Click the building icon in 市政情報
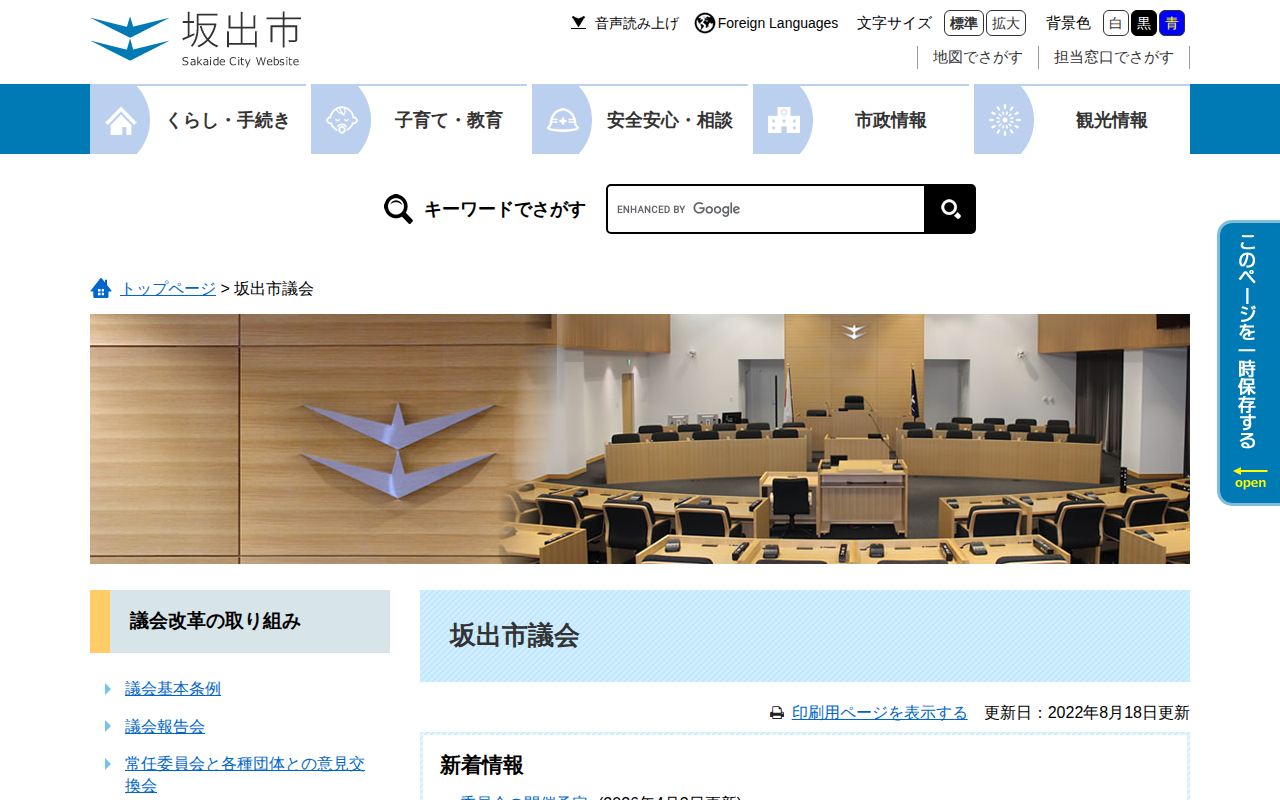 click(784, 120)
